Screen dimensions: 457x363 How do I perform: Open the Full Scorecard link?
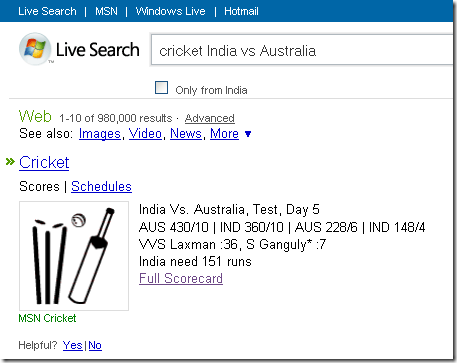coord(181,278)
